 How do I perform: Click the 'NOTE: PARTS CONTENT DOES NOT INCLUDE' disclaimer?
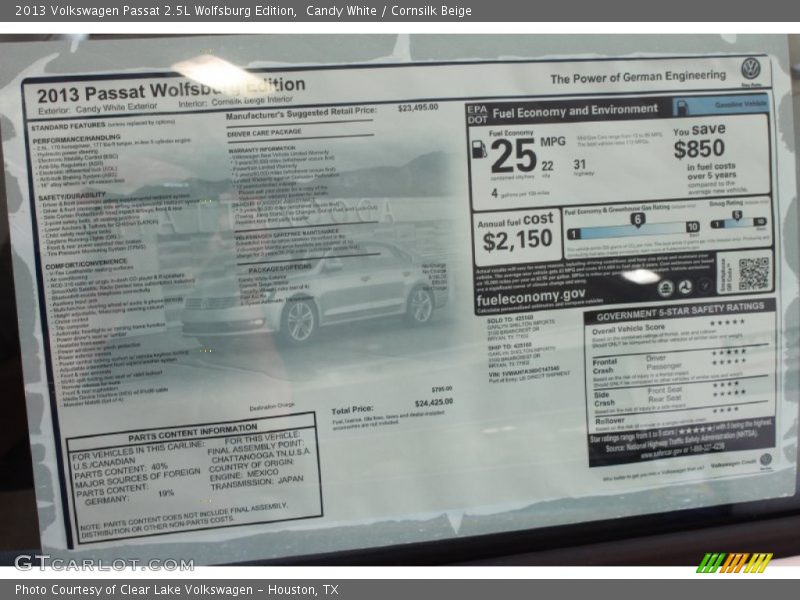point(184,520)
